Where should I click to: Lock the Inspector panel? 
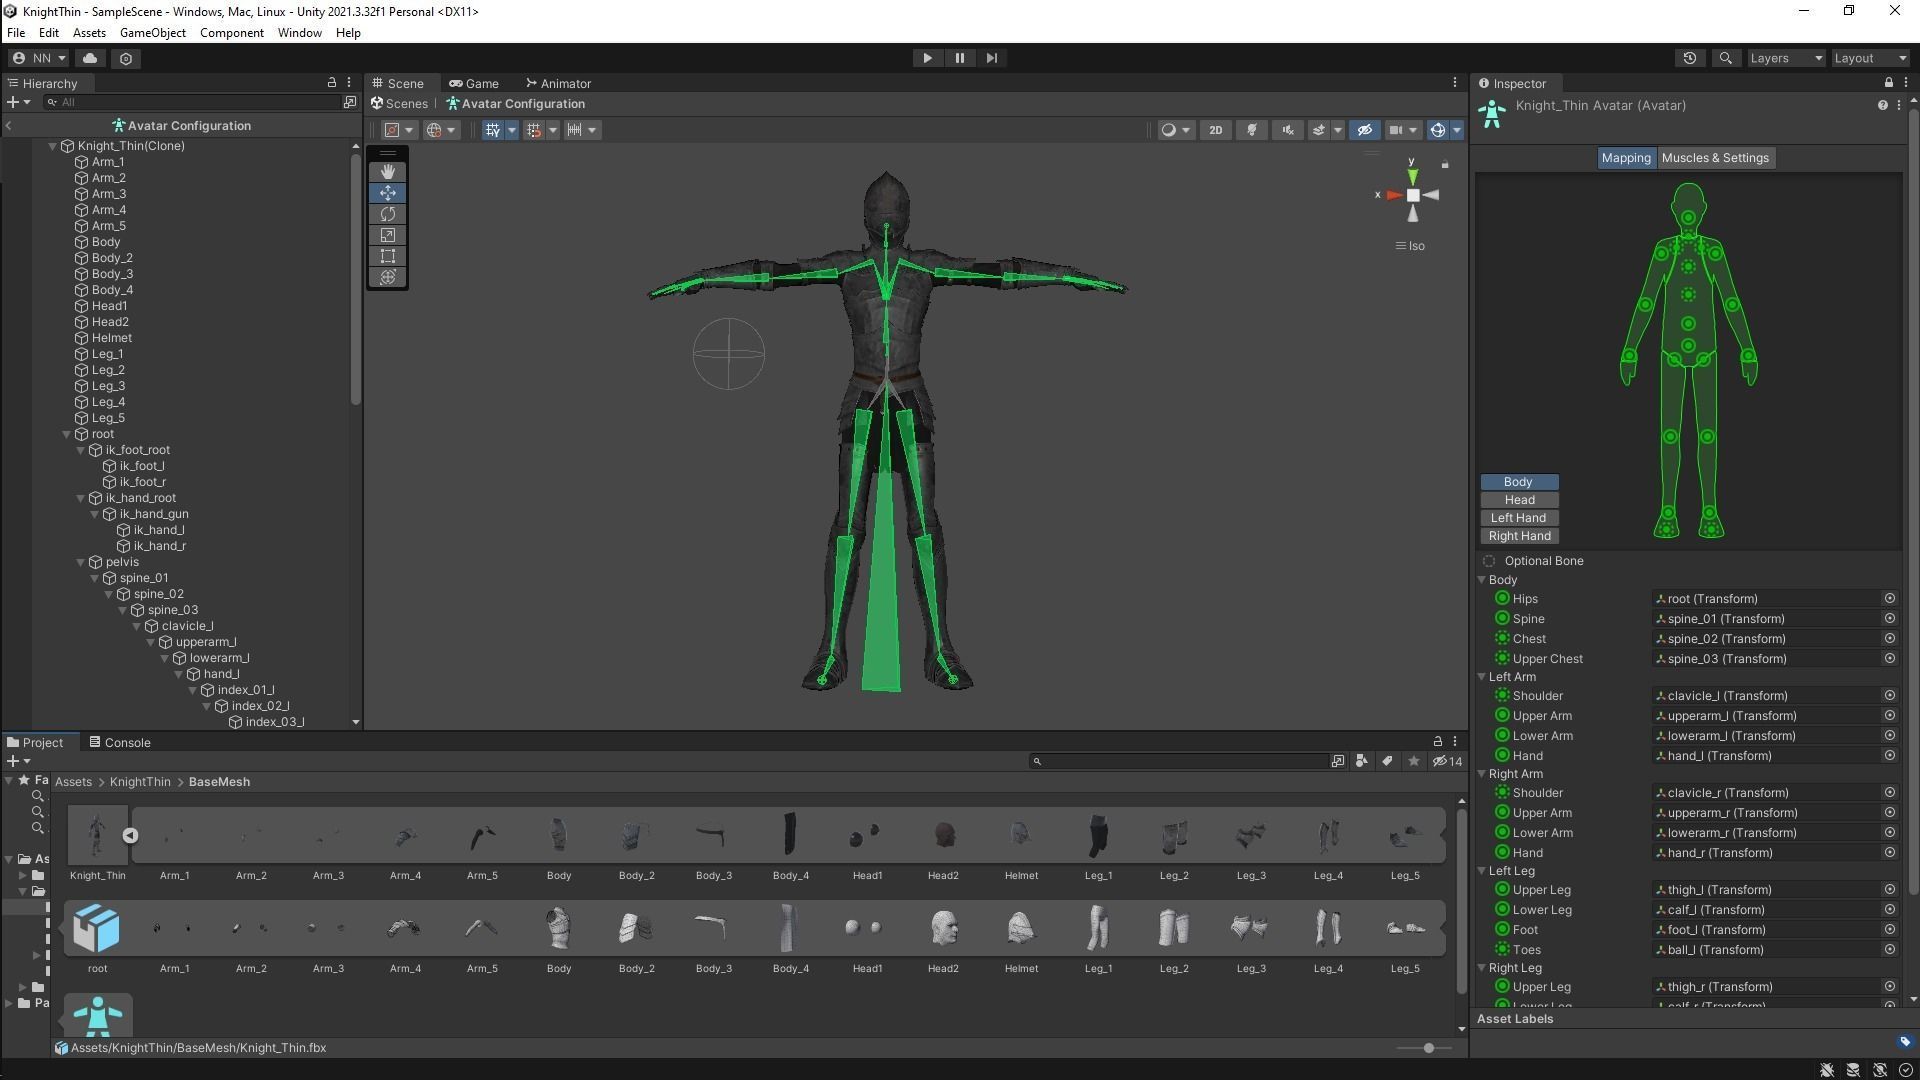(1888, 83)
